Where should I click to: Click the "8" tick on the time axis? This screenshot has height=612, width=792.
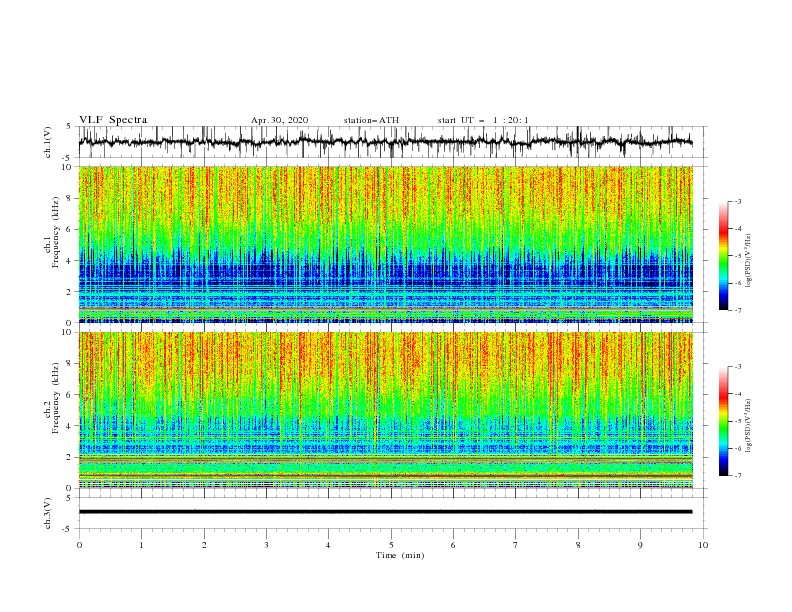coord(578,545)
